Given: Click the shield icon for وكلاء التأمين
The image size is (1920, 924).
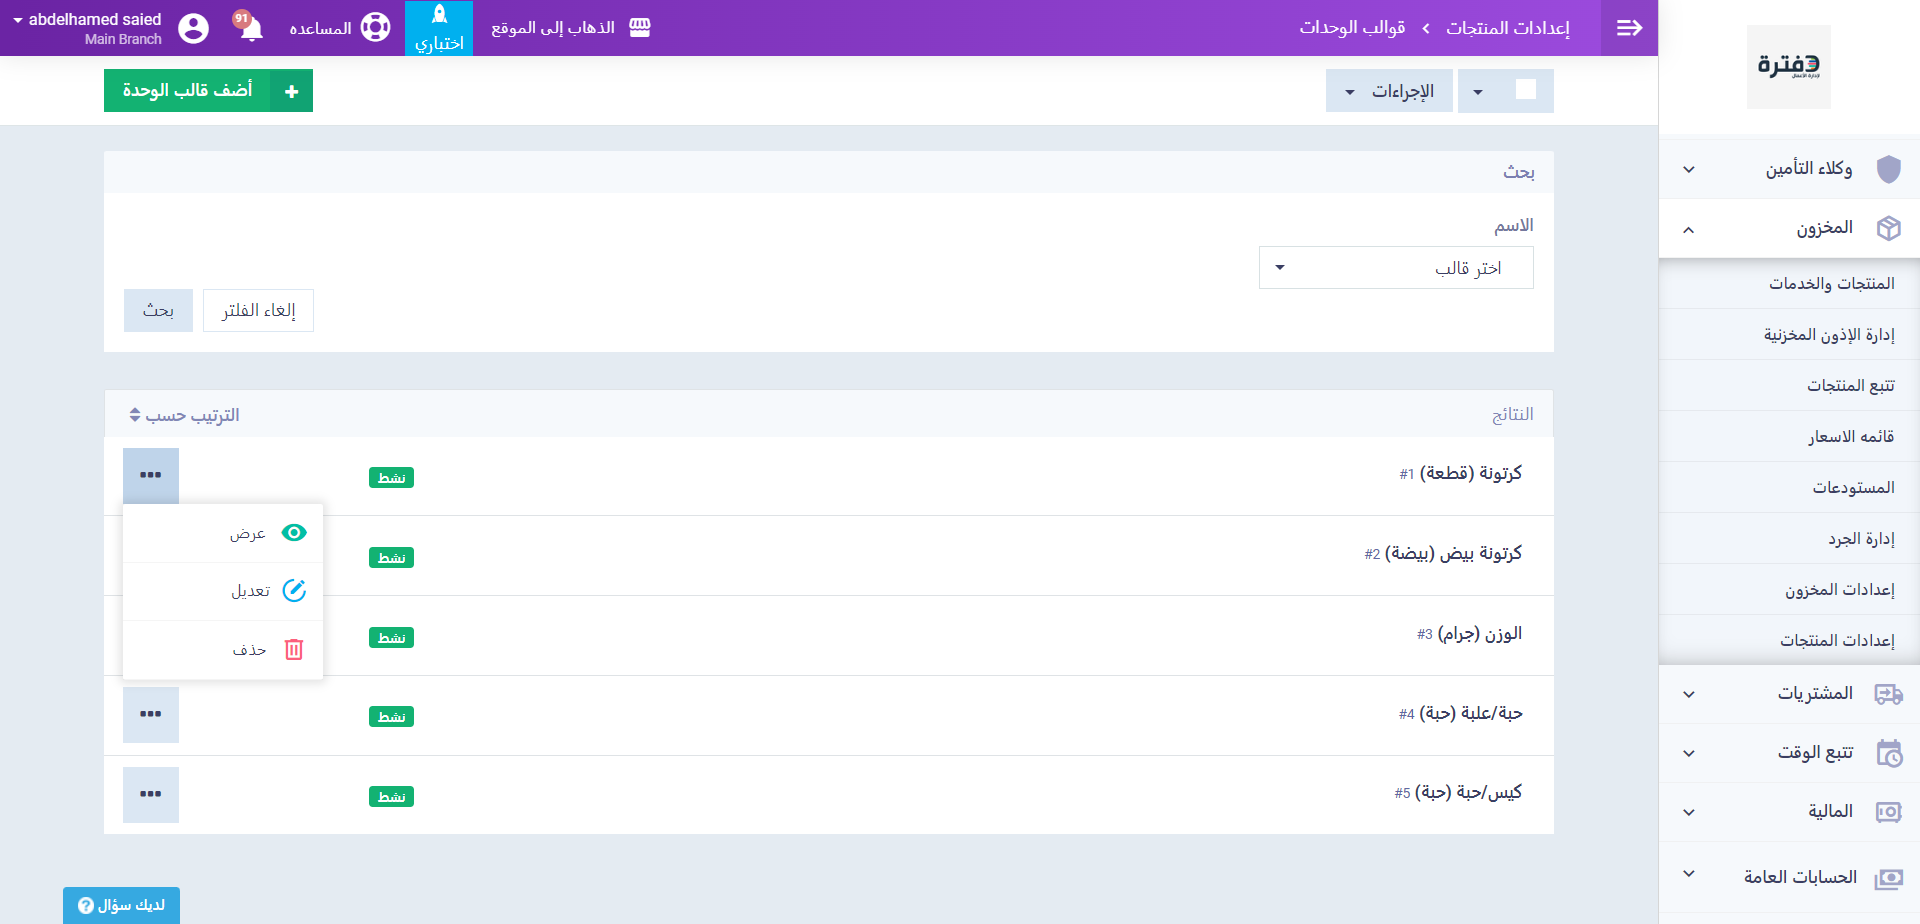Looking at the screenshot, I should pos(1888,169).
